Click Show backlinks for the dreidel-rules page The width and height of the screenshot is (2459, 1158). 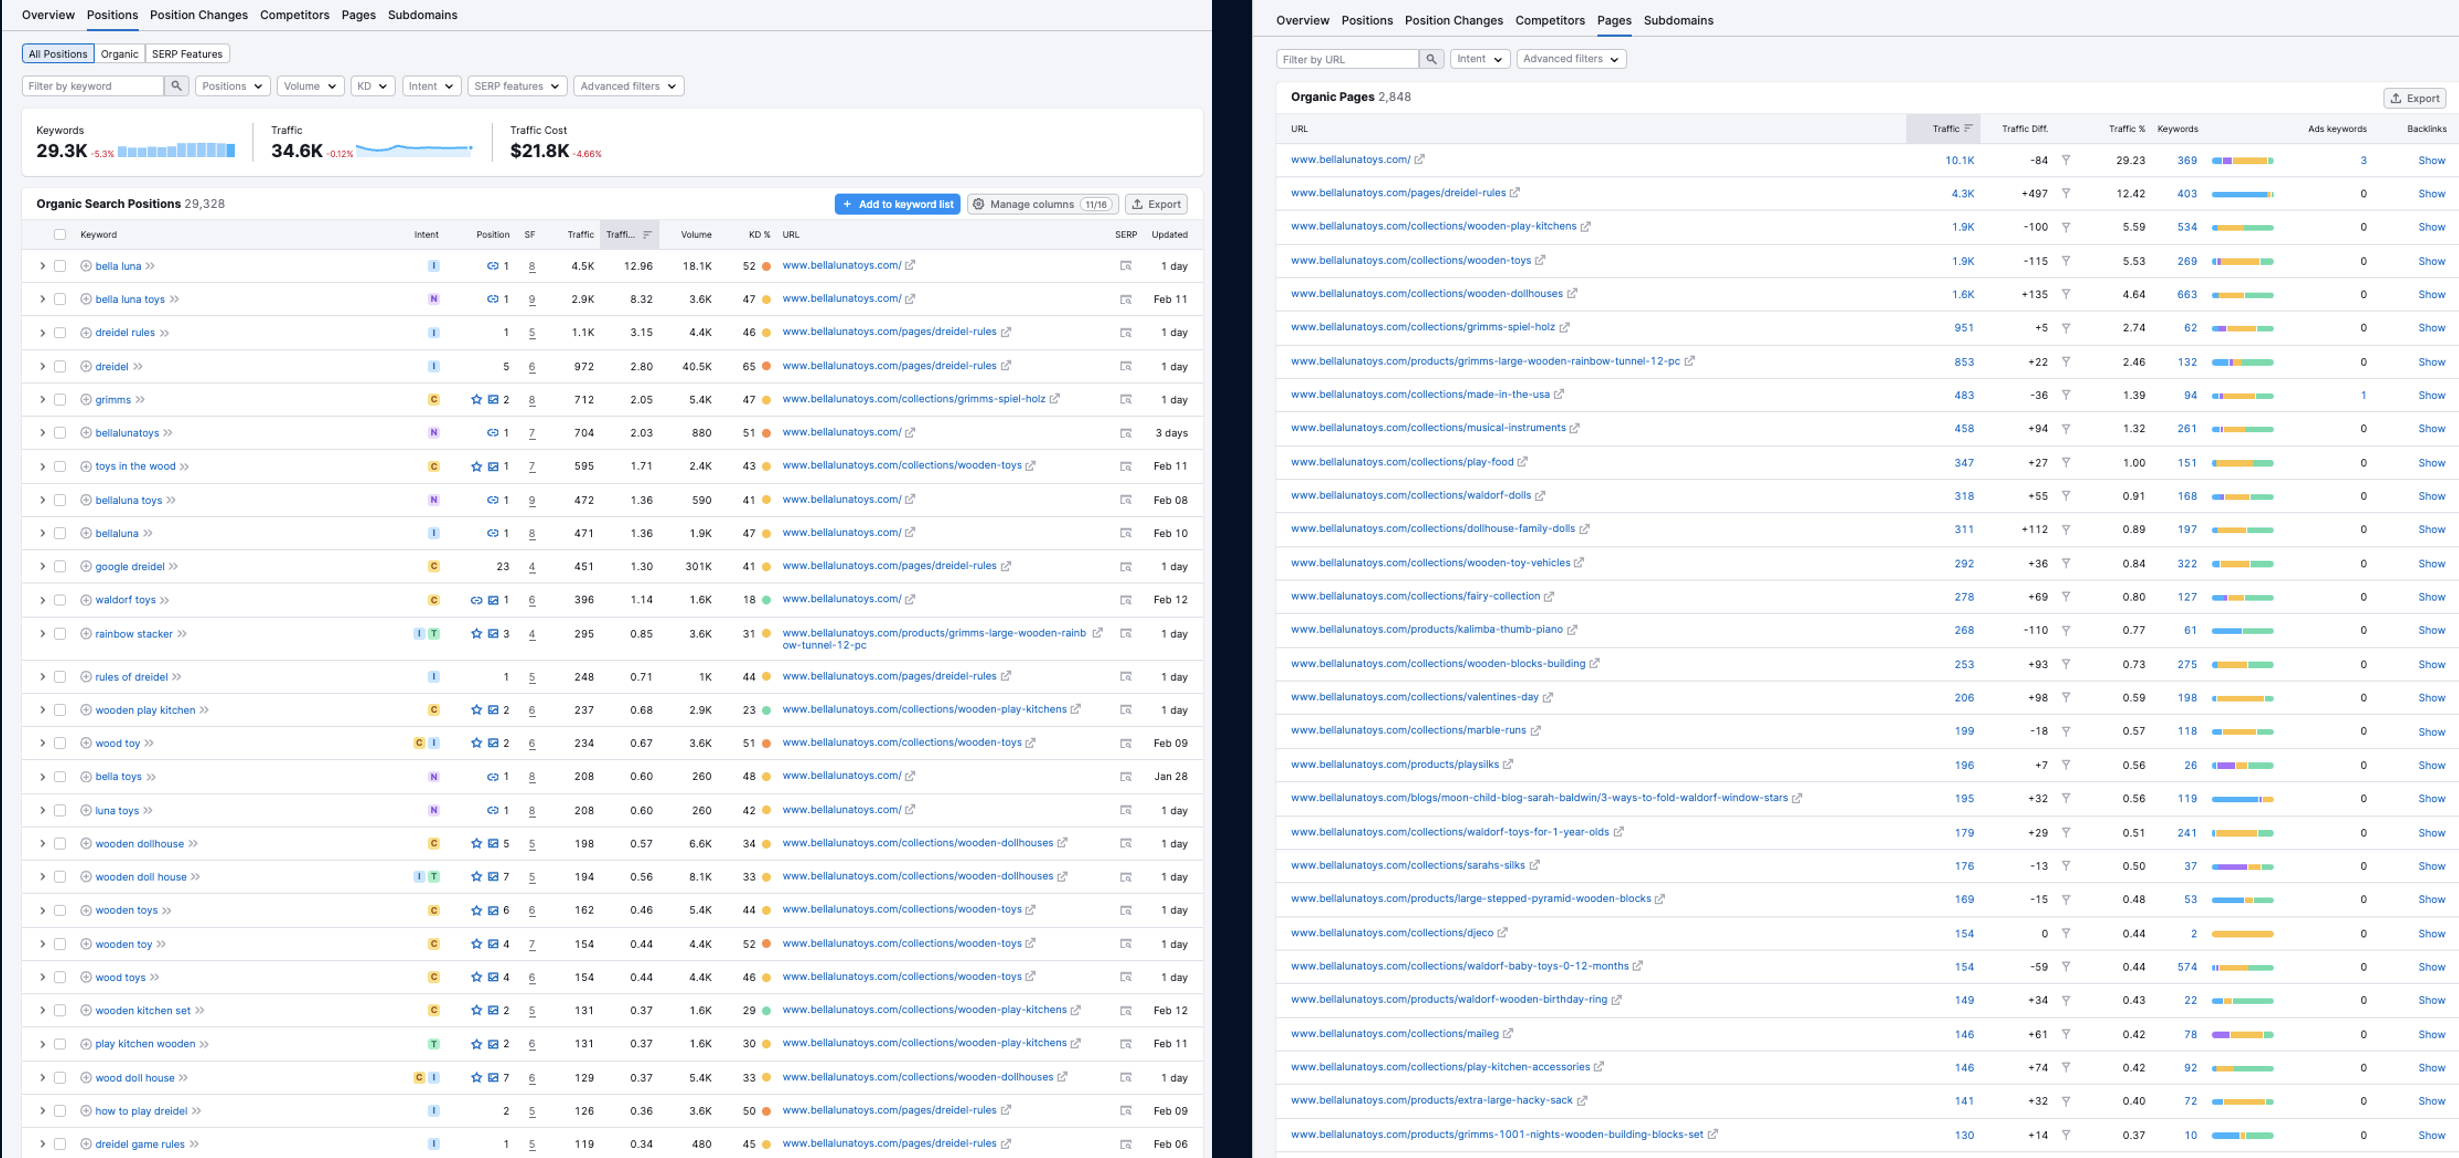[2432, 193]
